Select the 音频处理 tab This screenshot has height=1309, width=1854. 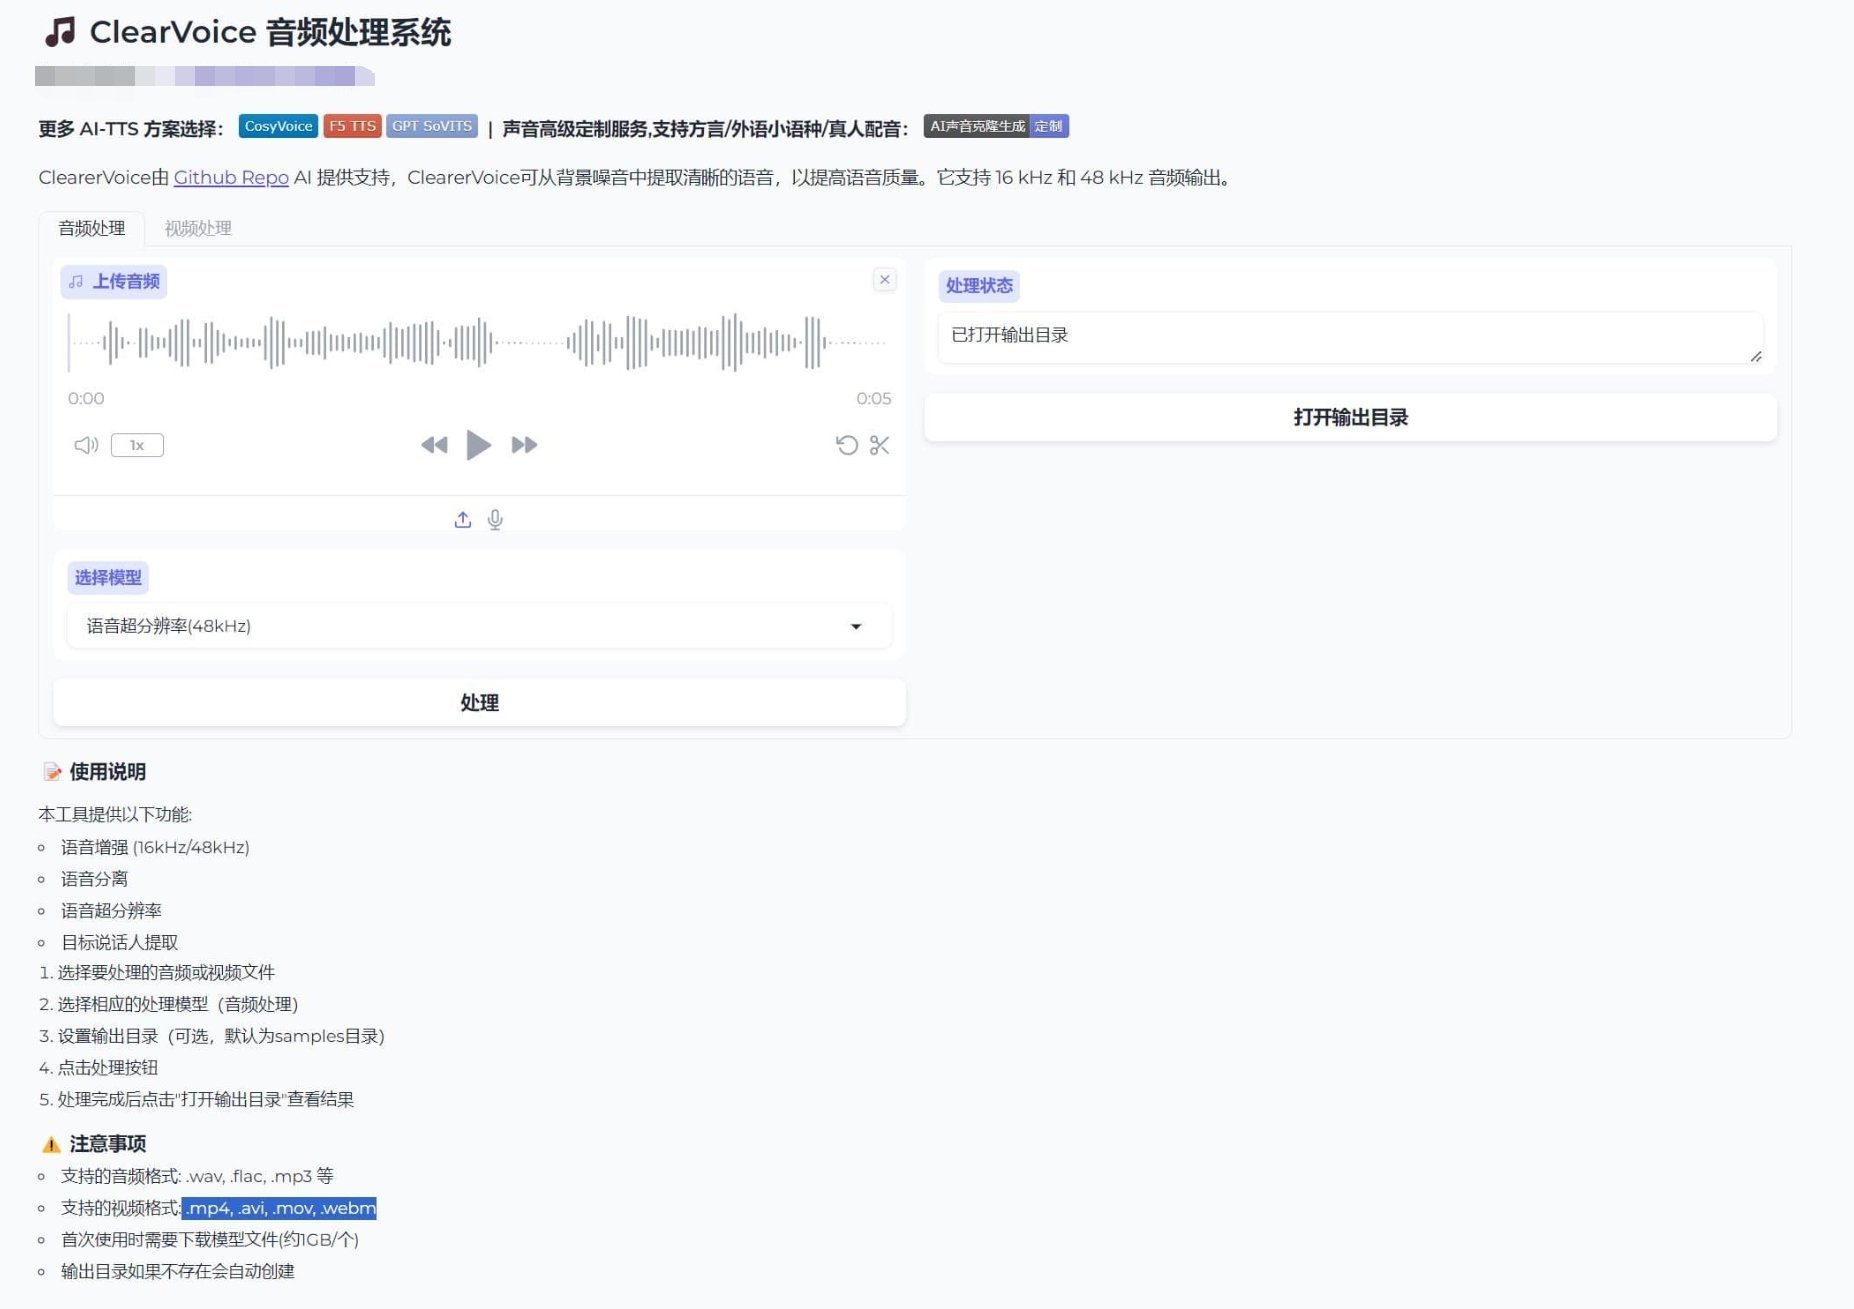coord(91,228)
